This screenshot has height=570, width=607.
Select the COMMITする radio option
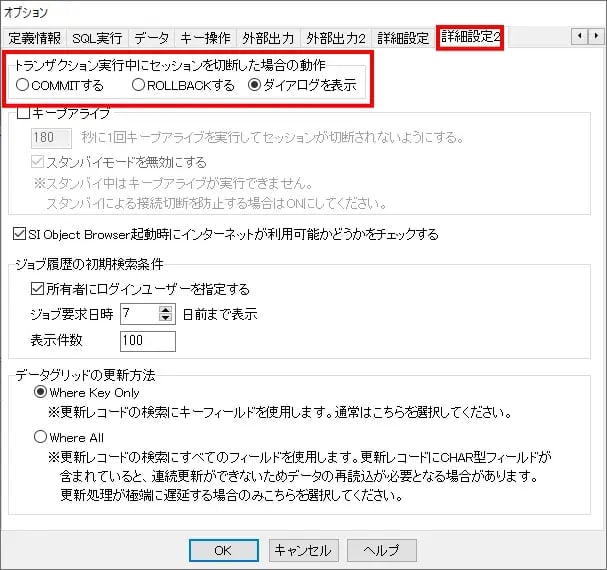[23, 85]
